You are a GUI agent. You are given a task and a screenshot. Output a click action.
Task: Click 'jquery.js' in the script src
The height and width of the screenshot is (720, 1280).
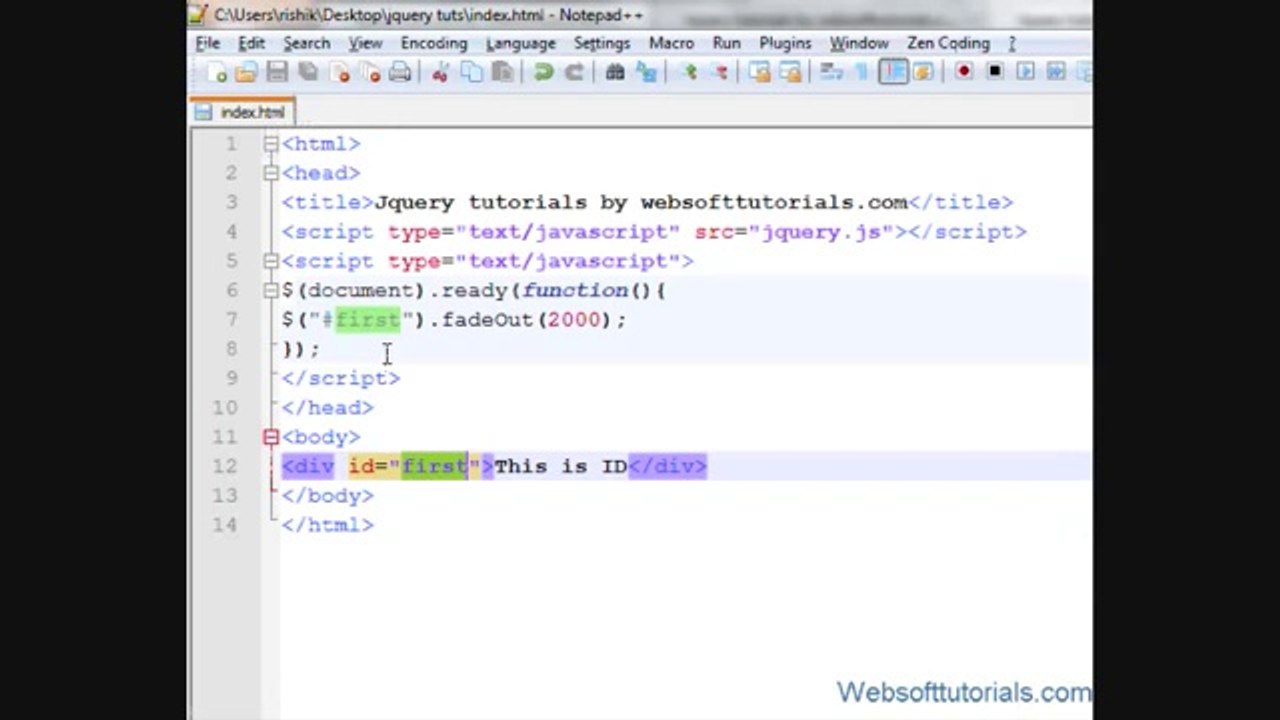[821, 232]
